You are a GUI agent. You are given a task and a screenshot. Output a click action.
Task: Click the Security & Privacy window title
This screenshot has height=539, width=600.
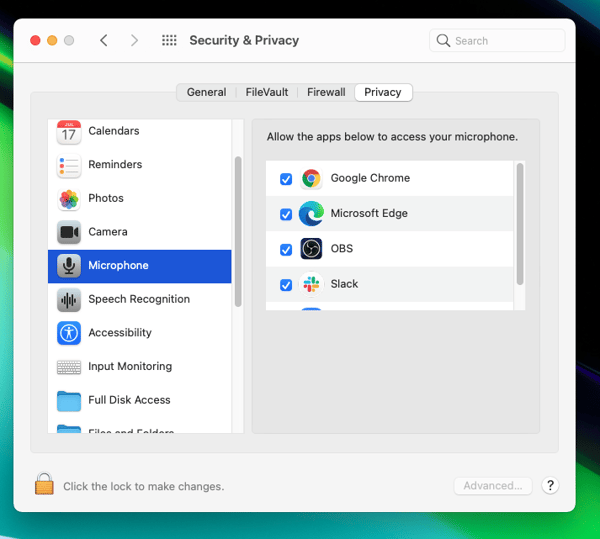[244, 40]
